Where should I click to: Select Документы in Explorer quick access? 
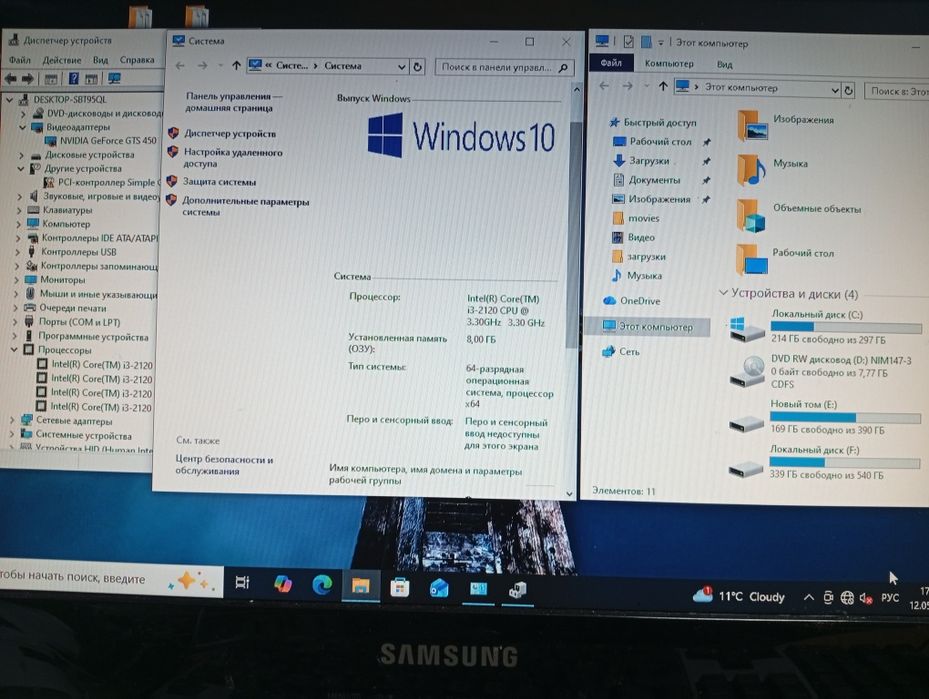pyautogui.click(x=647, y=180)
